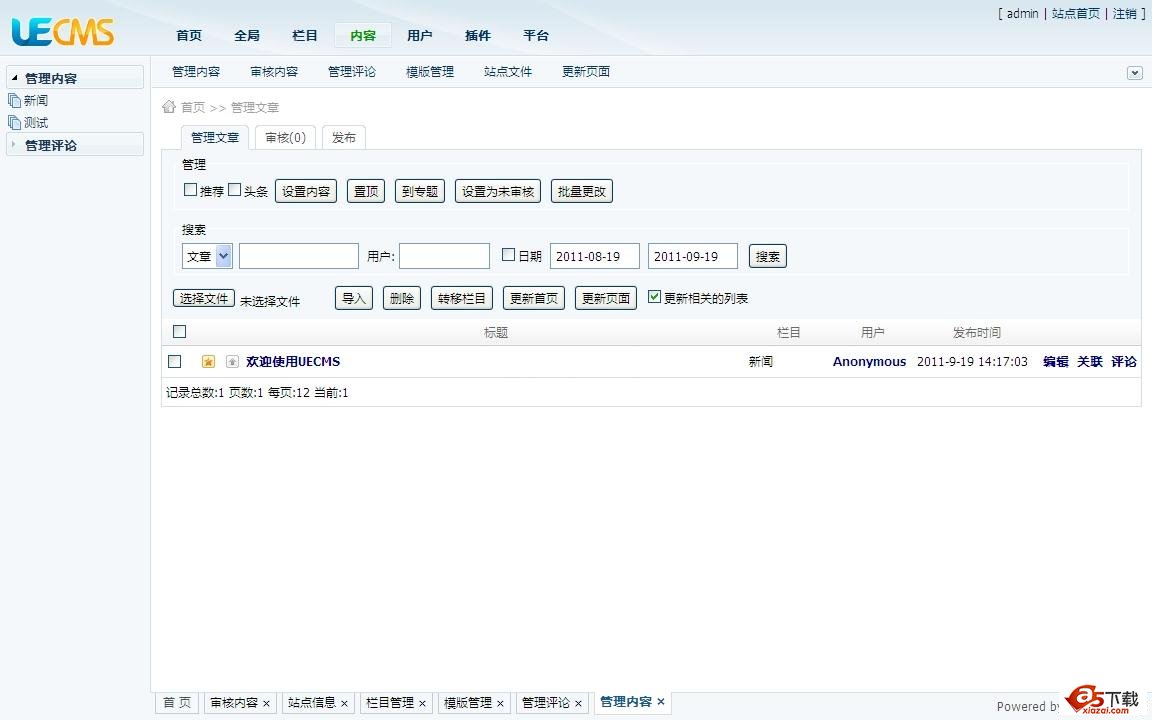Switch to the 发布 tab
1152x720 pixels.
[343, 137]
